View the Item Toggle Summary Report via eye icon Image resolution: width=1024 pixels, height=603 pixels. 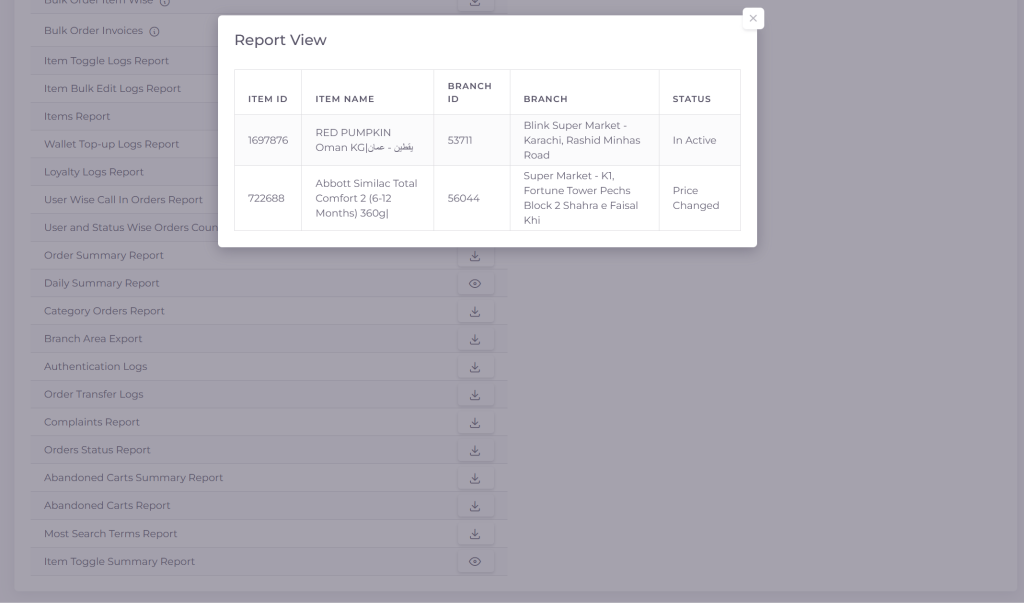[475, 562]
